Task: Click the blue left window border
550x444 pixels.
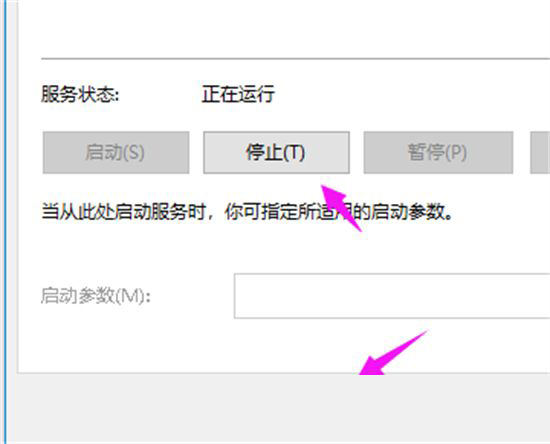Action: [4, 222]
